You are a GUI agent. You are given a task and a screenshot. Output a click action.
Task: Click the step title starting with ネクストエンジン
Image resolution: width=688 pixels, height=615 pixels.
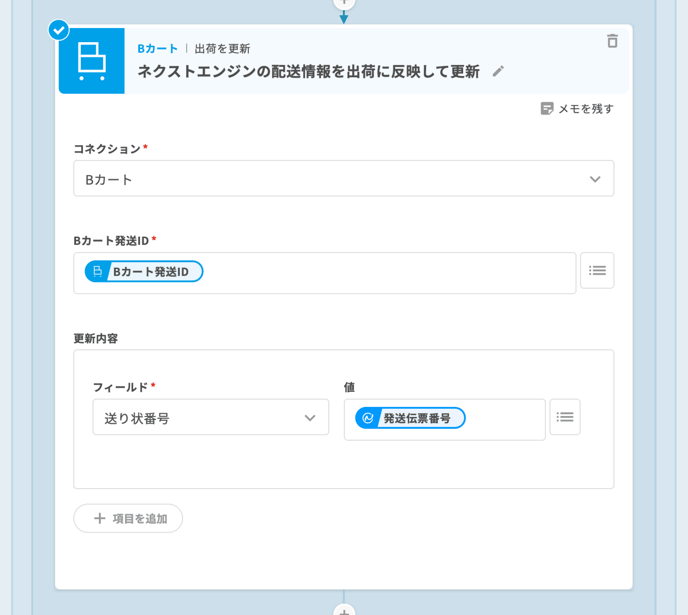[x=308, y=71]
